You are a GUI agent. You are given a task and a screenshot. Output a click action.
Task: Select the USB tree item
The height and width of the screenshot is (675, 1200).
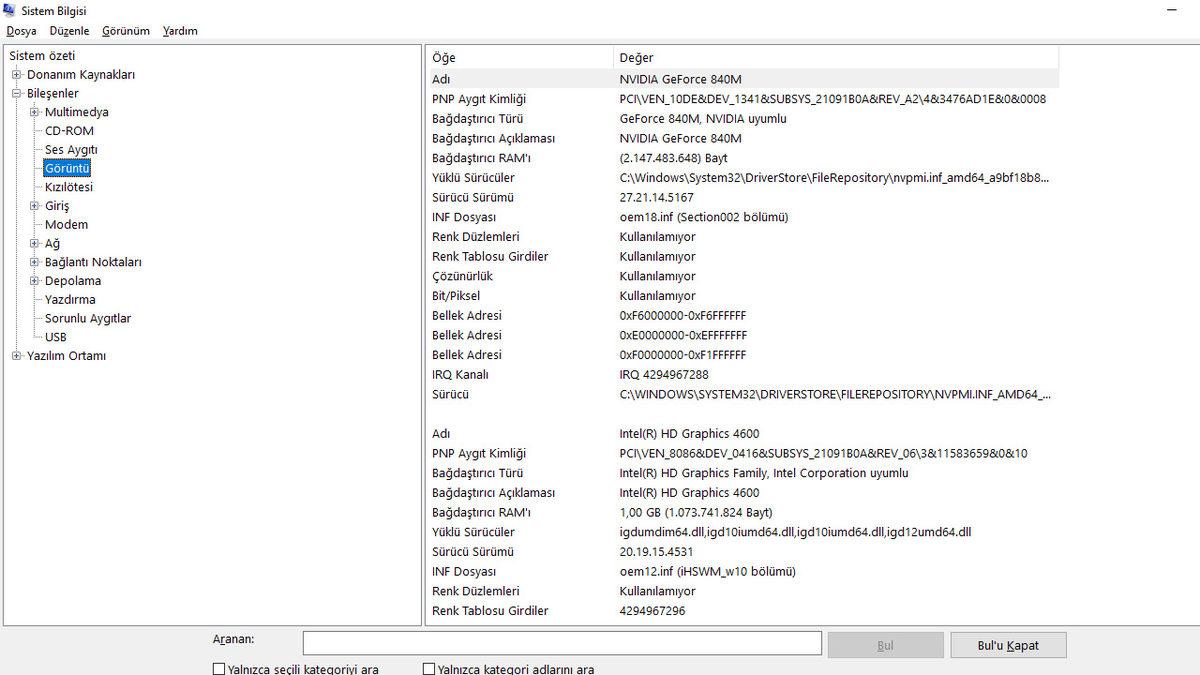(56, 337)
